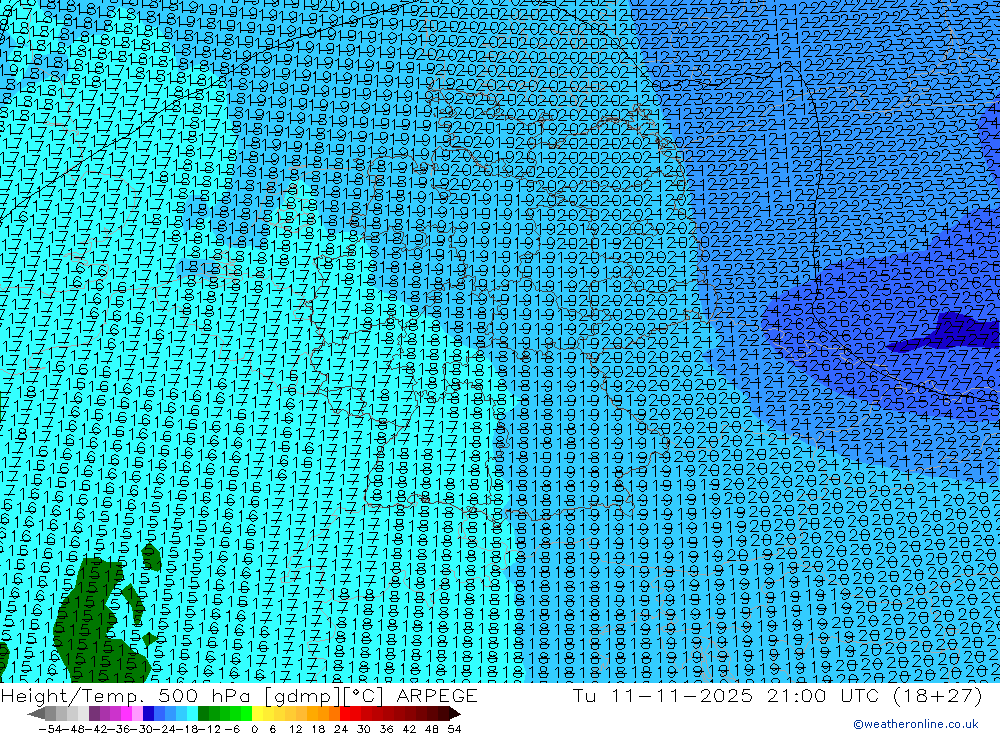
Task: Click the '-6' legend scale label
Action: [x=232, y=729]
